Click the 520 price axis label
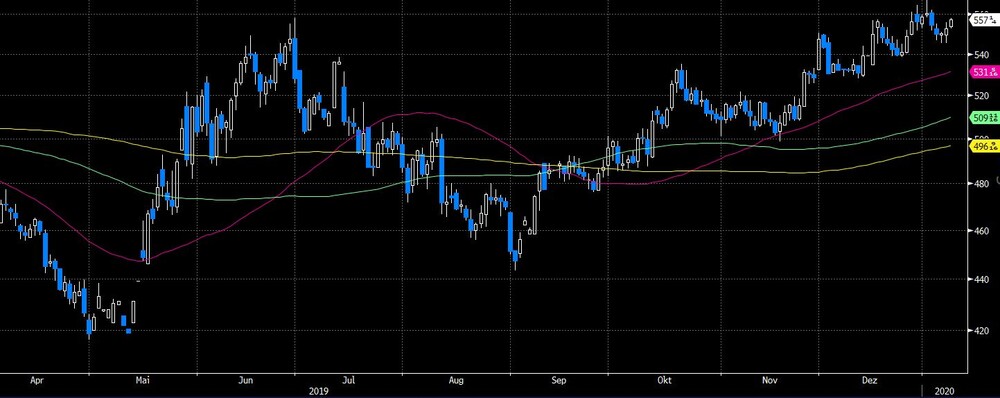The image size is (1000, 398). (x=981, y=96)
